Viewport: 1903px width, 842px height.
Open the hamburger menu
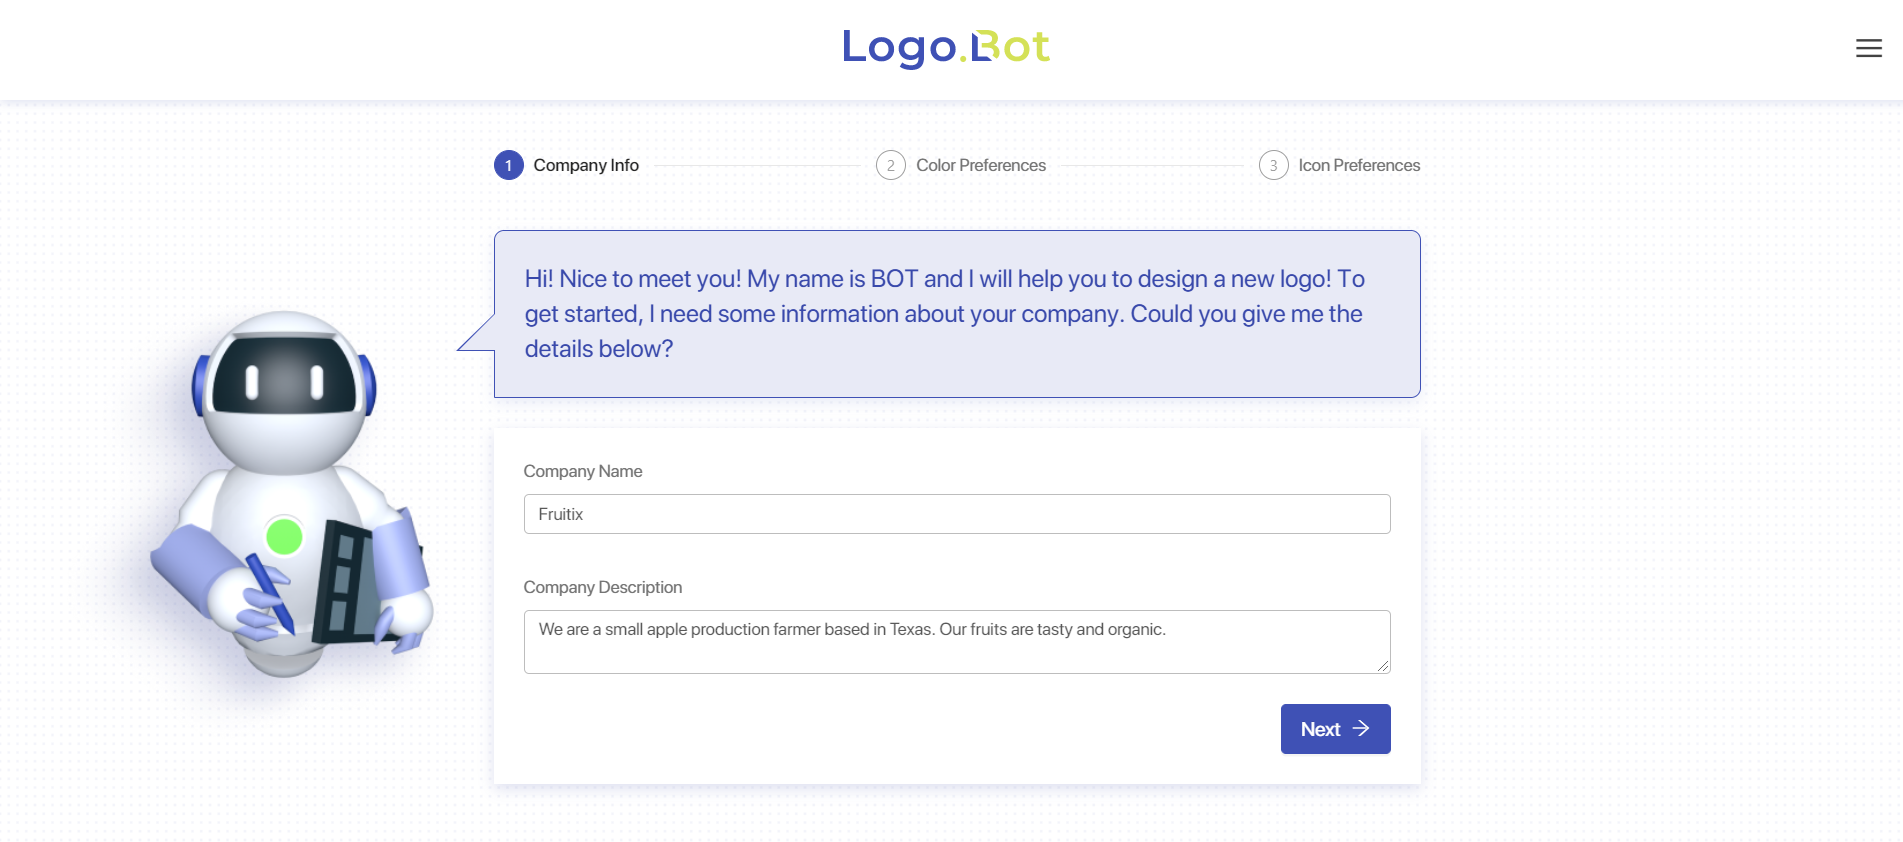click(1868, 48)
